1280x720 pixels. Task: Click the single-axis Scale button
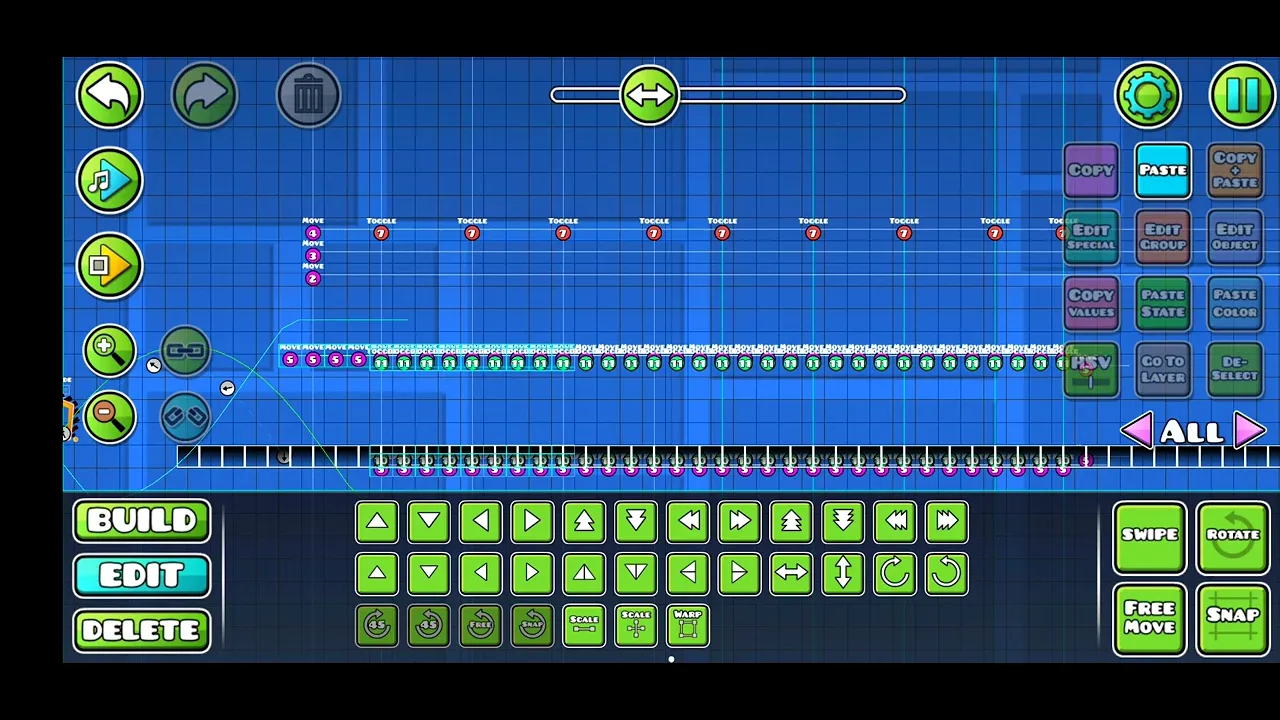point(584,625)
